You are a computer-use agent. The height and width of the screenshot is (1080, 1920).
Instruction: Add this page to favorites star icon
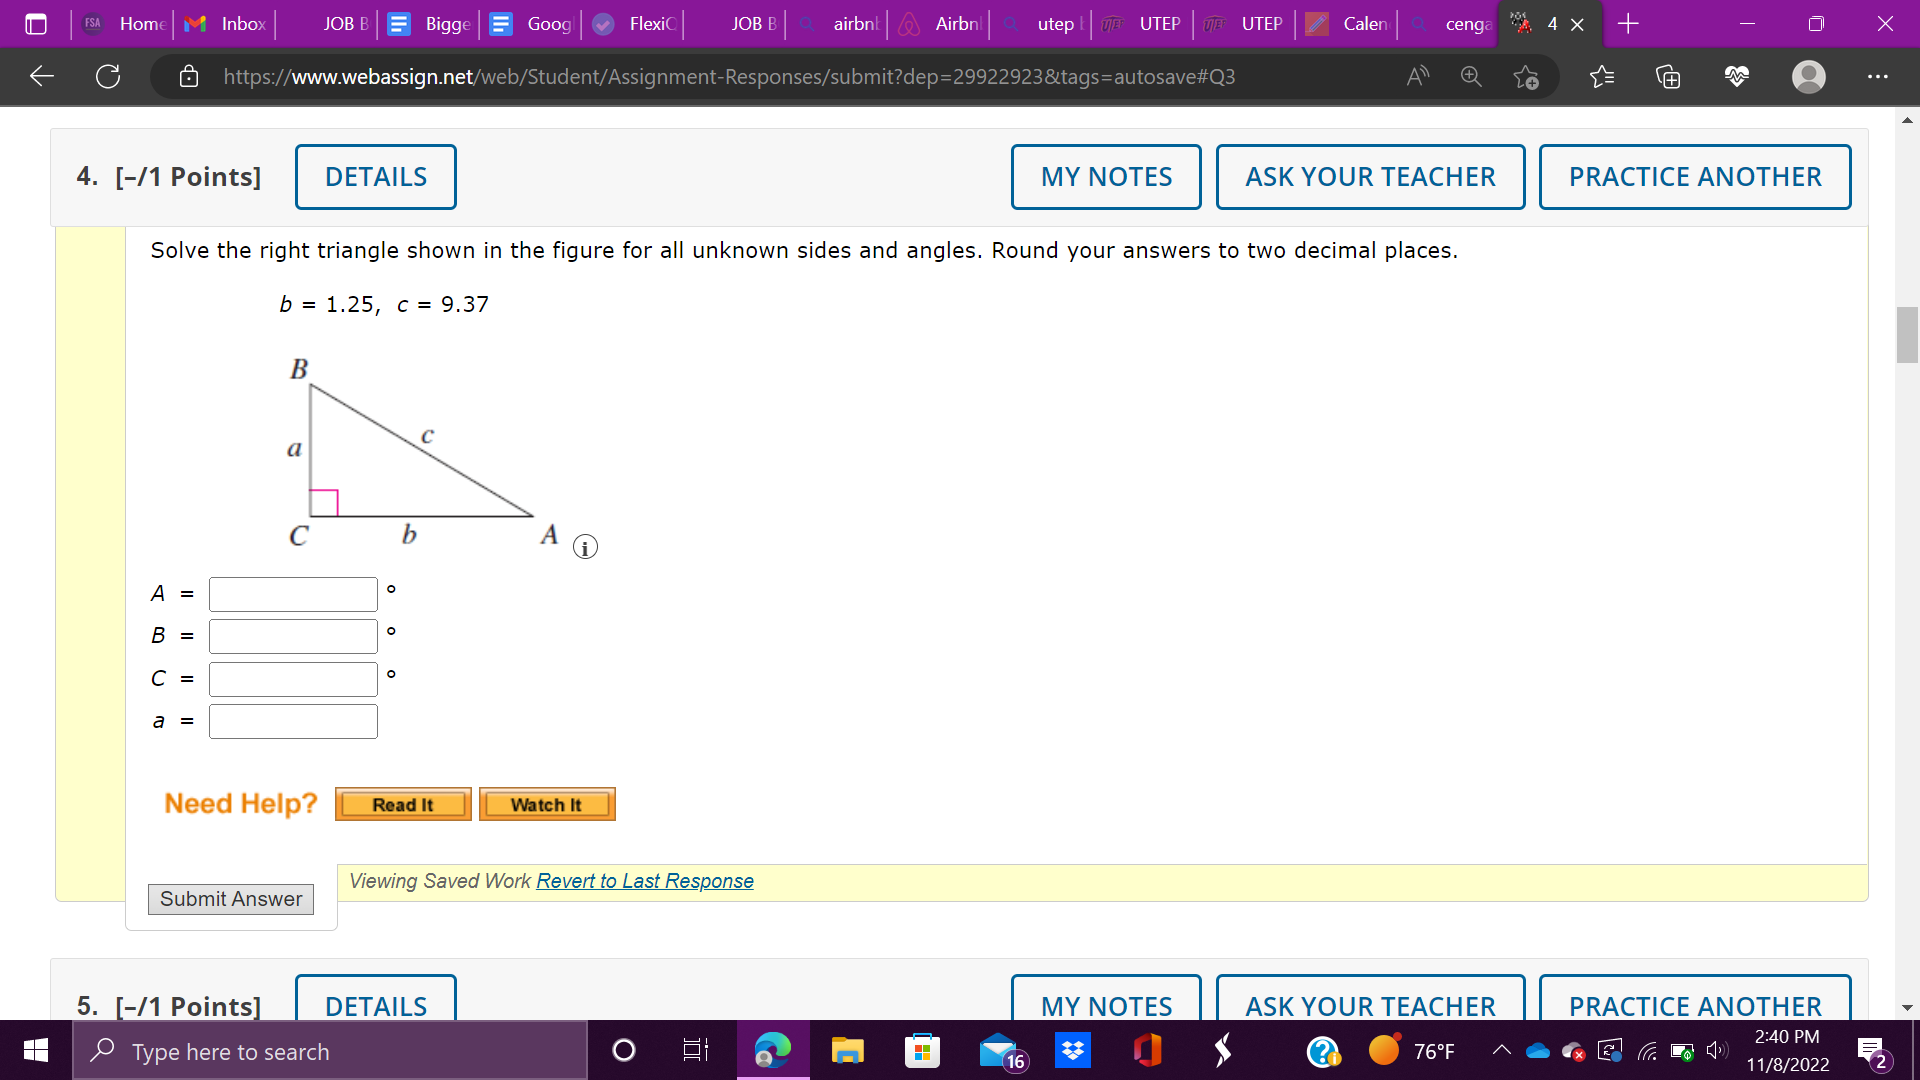1526,76
